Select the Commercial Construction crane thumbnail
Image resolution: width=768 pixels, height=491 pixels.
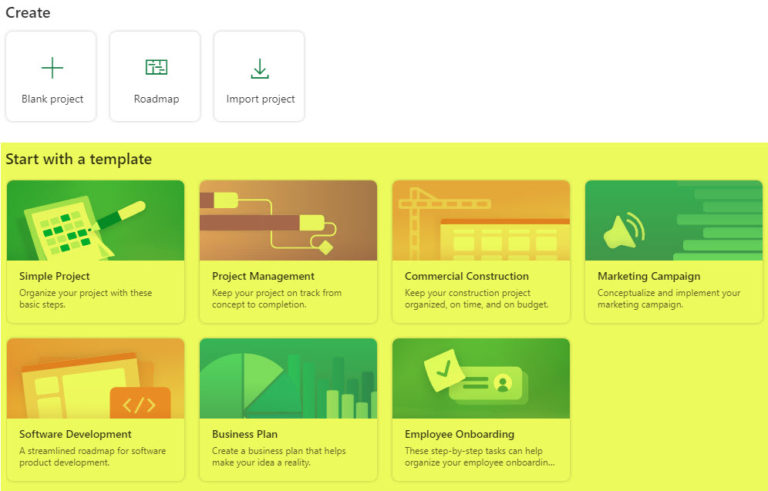[x=481, y=220]
